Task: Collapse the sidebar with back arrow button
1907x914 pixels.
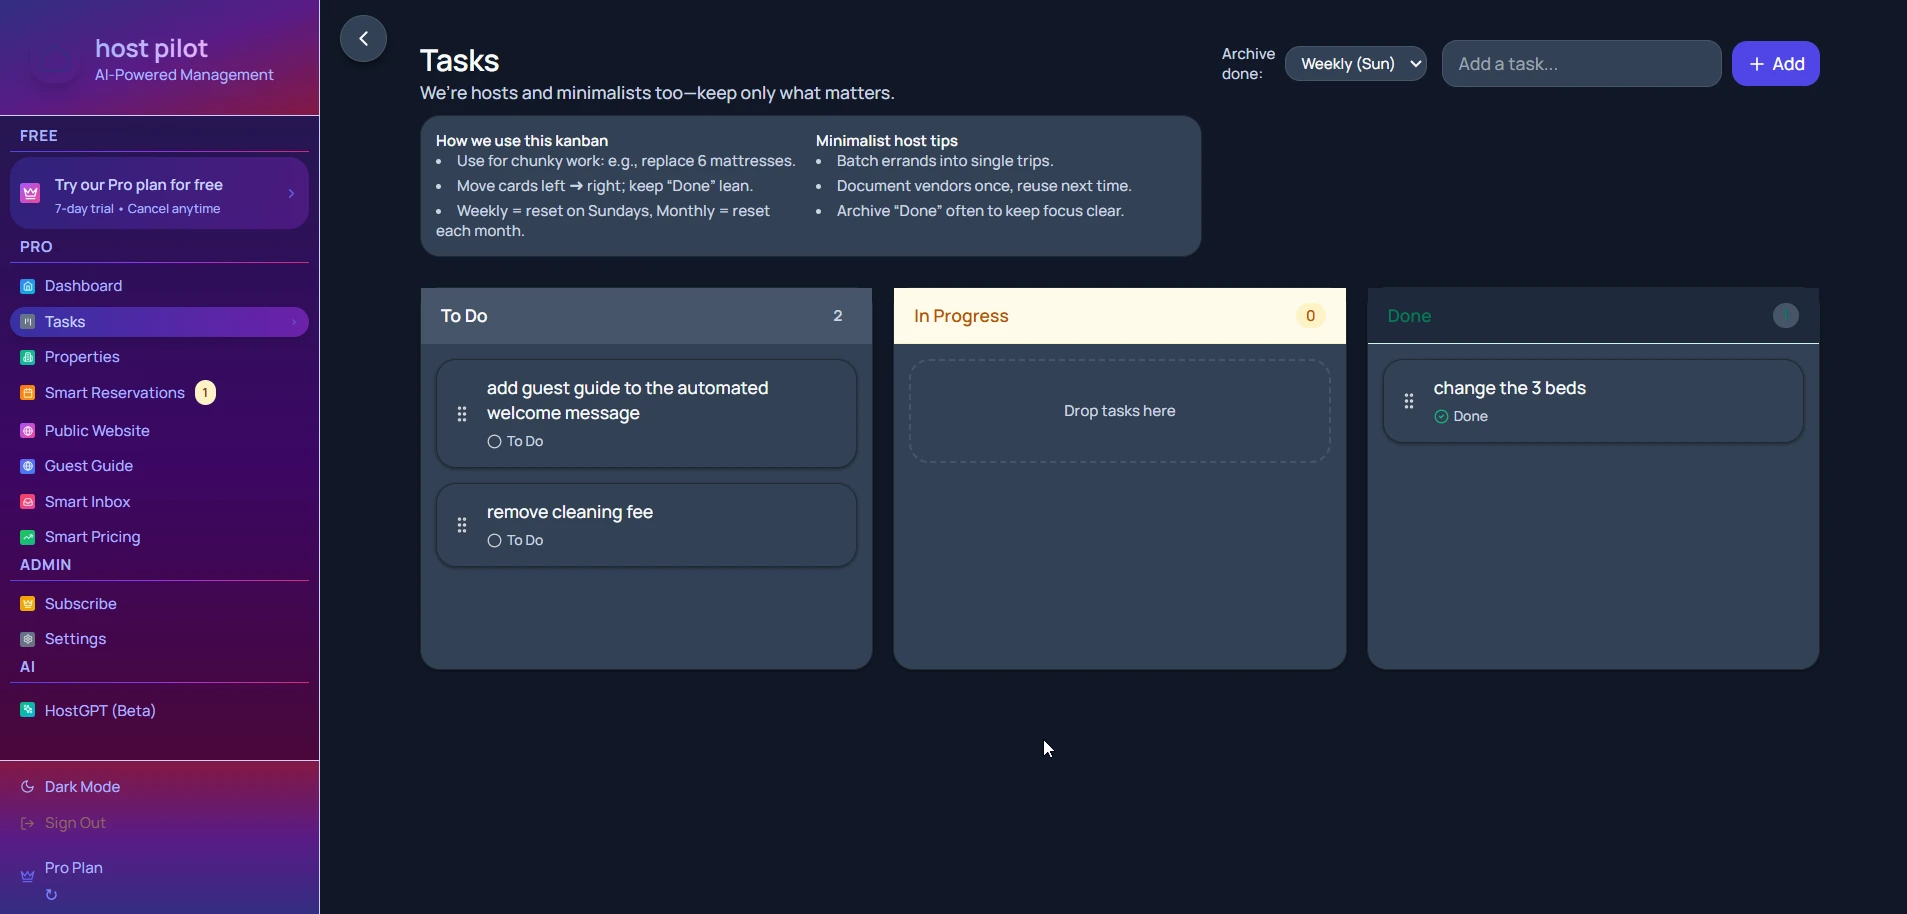Action: tap(363, 39)
